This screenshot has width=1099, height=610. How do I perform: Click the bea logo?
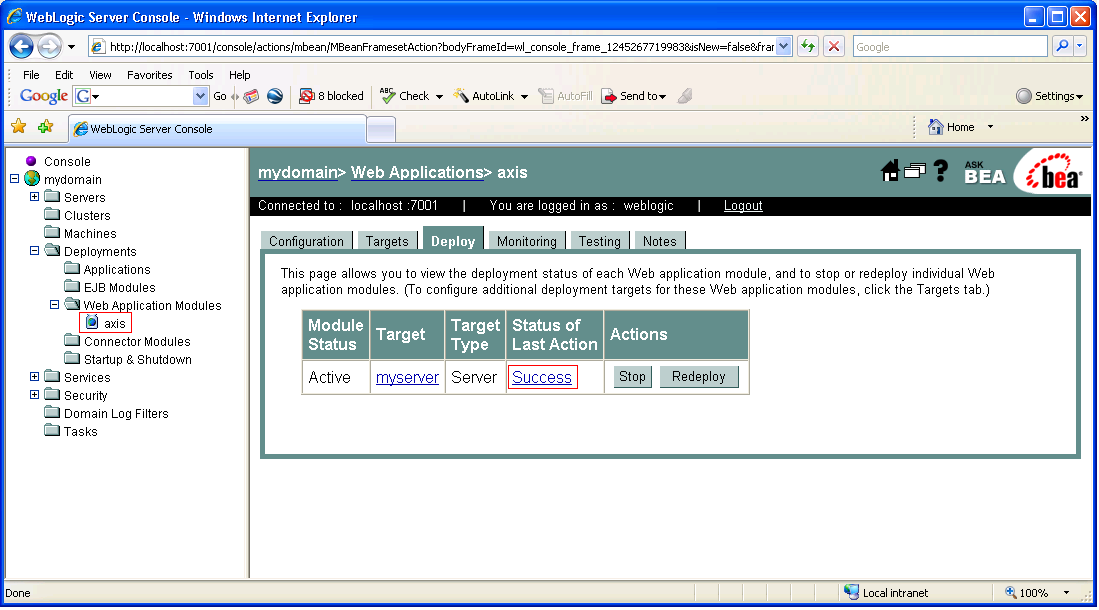[x=1053, y=172]
